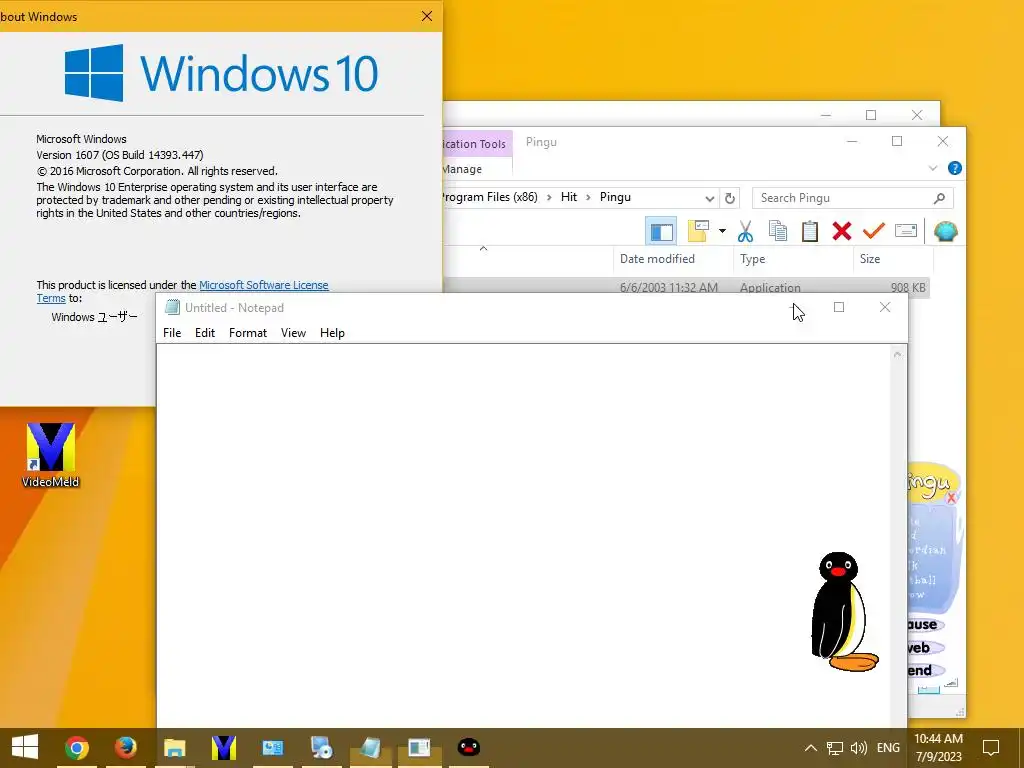Click the Notepad scrollbar up arrow
The height and width of the screenshot is (768, 1024).
pyautogui.click(x=897, y=355)
